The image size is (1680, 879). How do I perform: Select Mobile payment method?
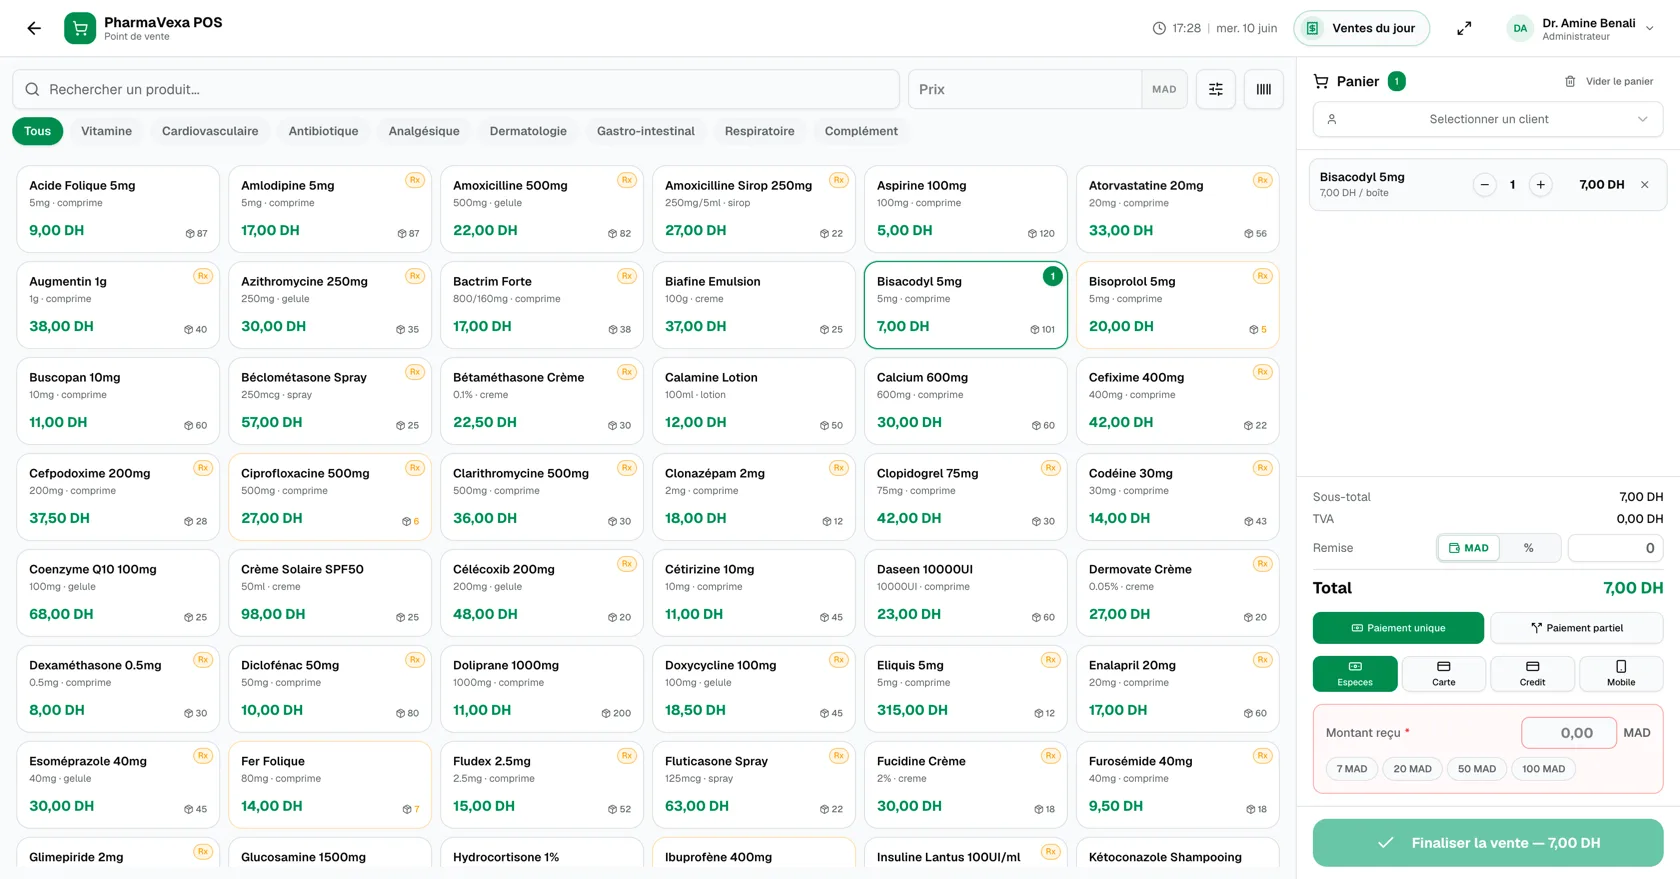(x=1621, y=674)
